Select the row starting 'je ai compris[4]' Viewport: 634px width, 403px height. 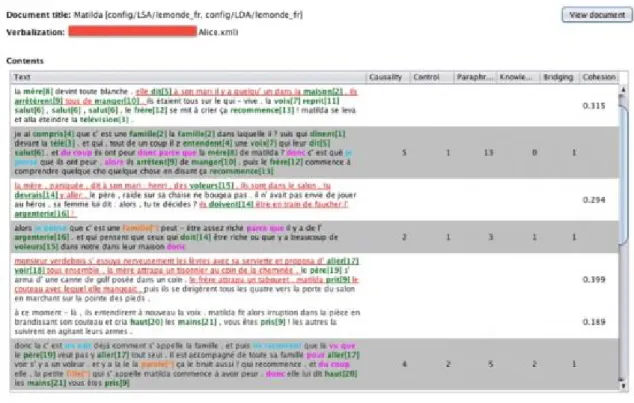pyautogui.click(x=315, y=153)
